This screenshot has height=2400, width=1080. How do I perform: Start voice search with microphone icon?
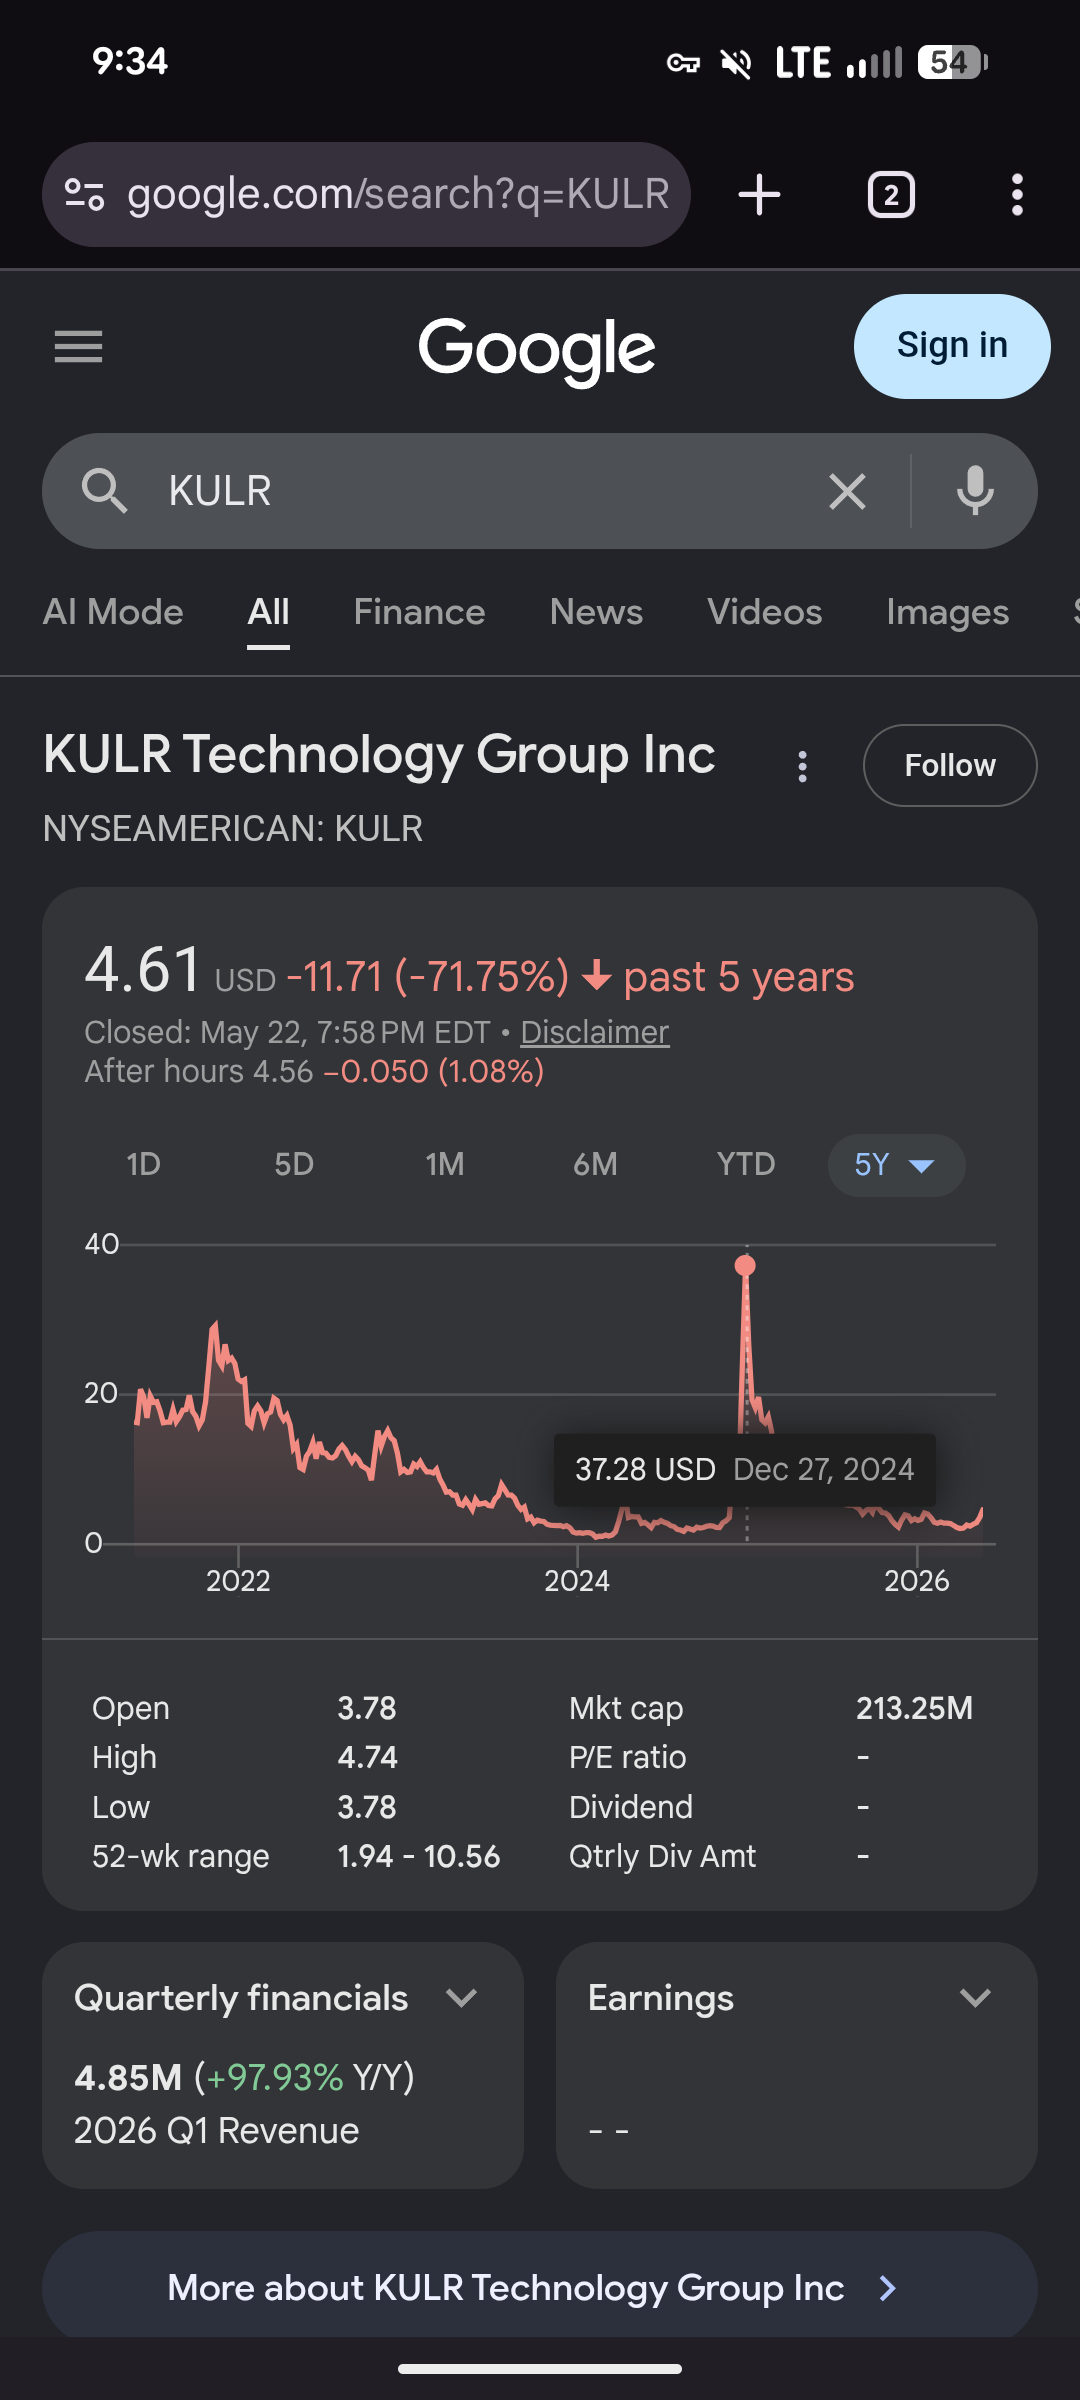pos(975,491)
